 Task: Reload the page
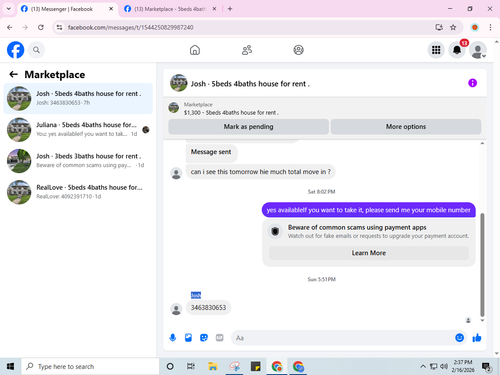coord(41,27)
